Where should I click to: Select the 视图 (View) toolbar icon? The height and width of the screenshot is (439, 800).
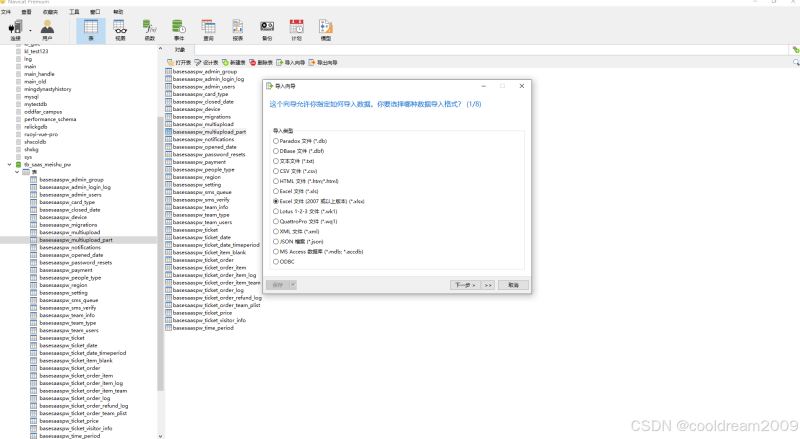119,30
